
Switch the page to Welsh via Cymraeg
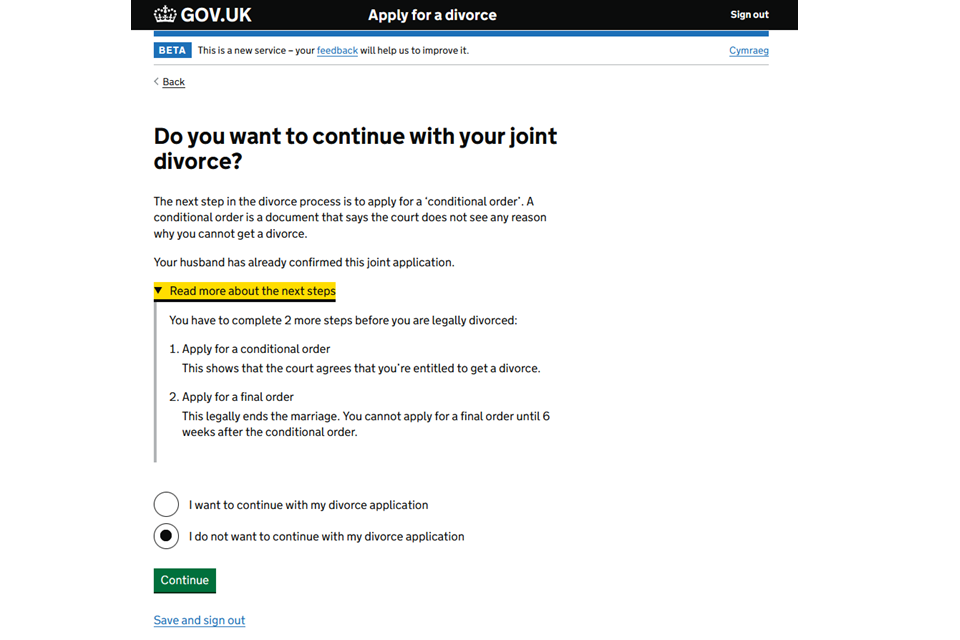pyautogui.click(x=748, y=50)
